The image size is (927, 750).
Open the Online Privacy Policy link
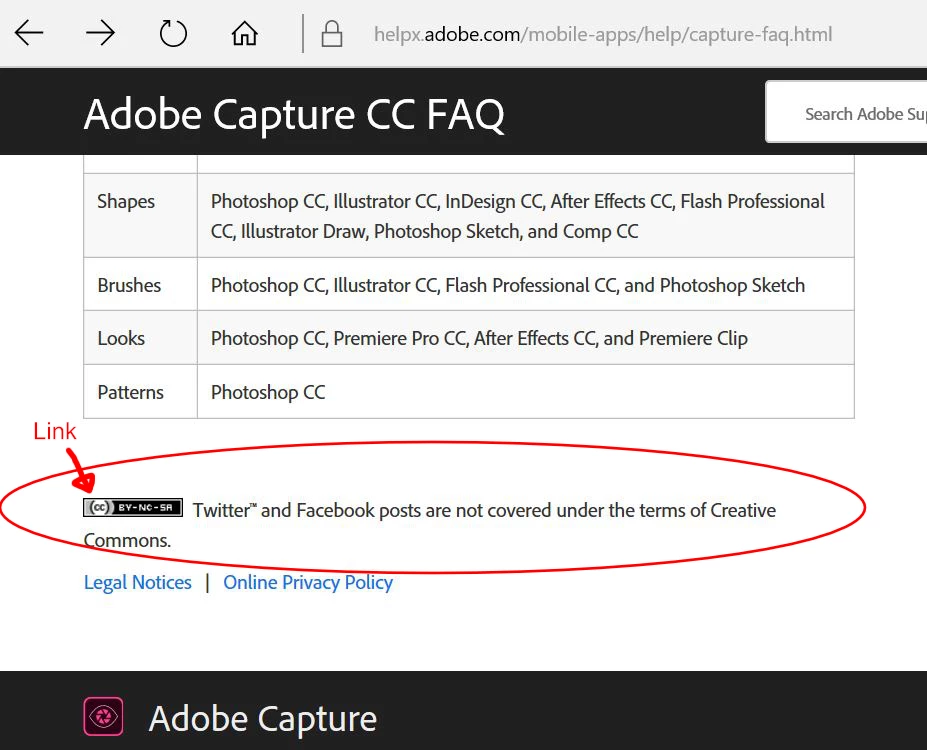point(308,583)
